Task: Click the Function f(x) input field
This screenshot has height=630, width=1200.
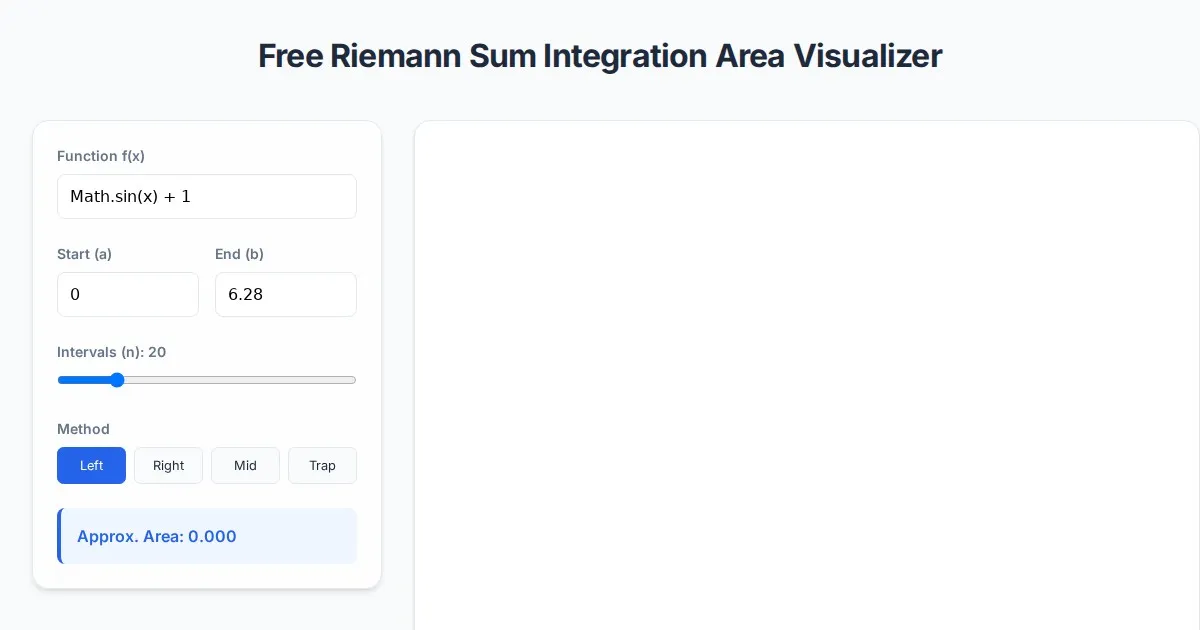Action: click(206, 197)
